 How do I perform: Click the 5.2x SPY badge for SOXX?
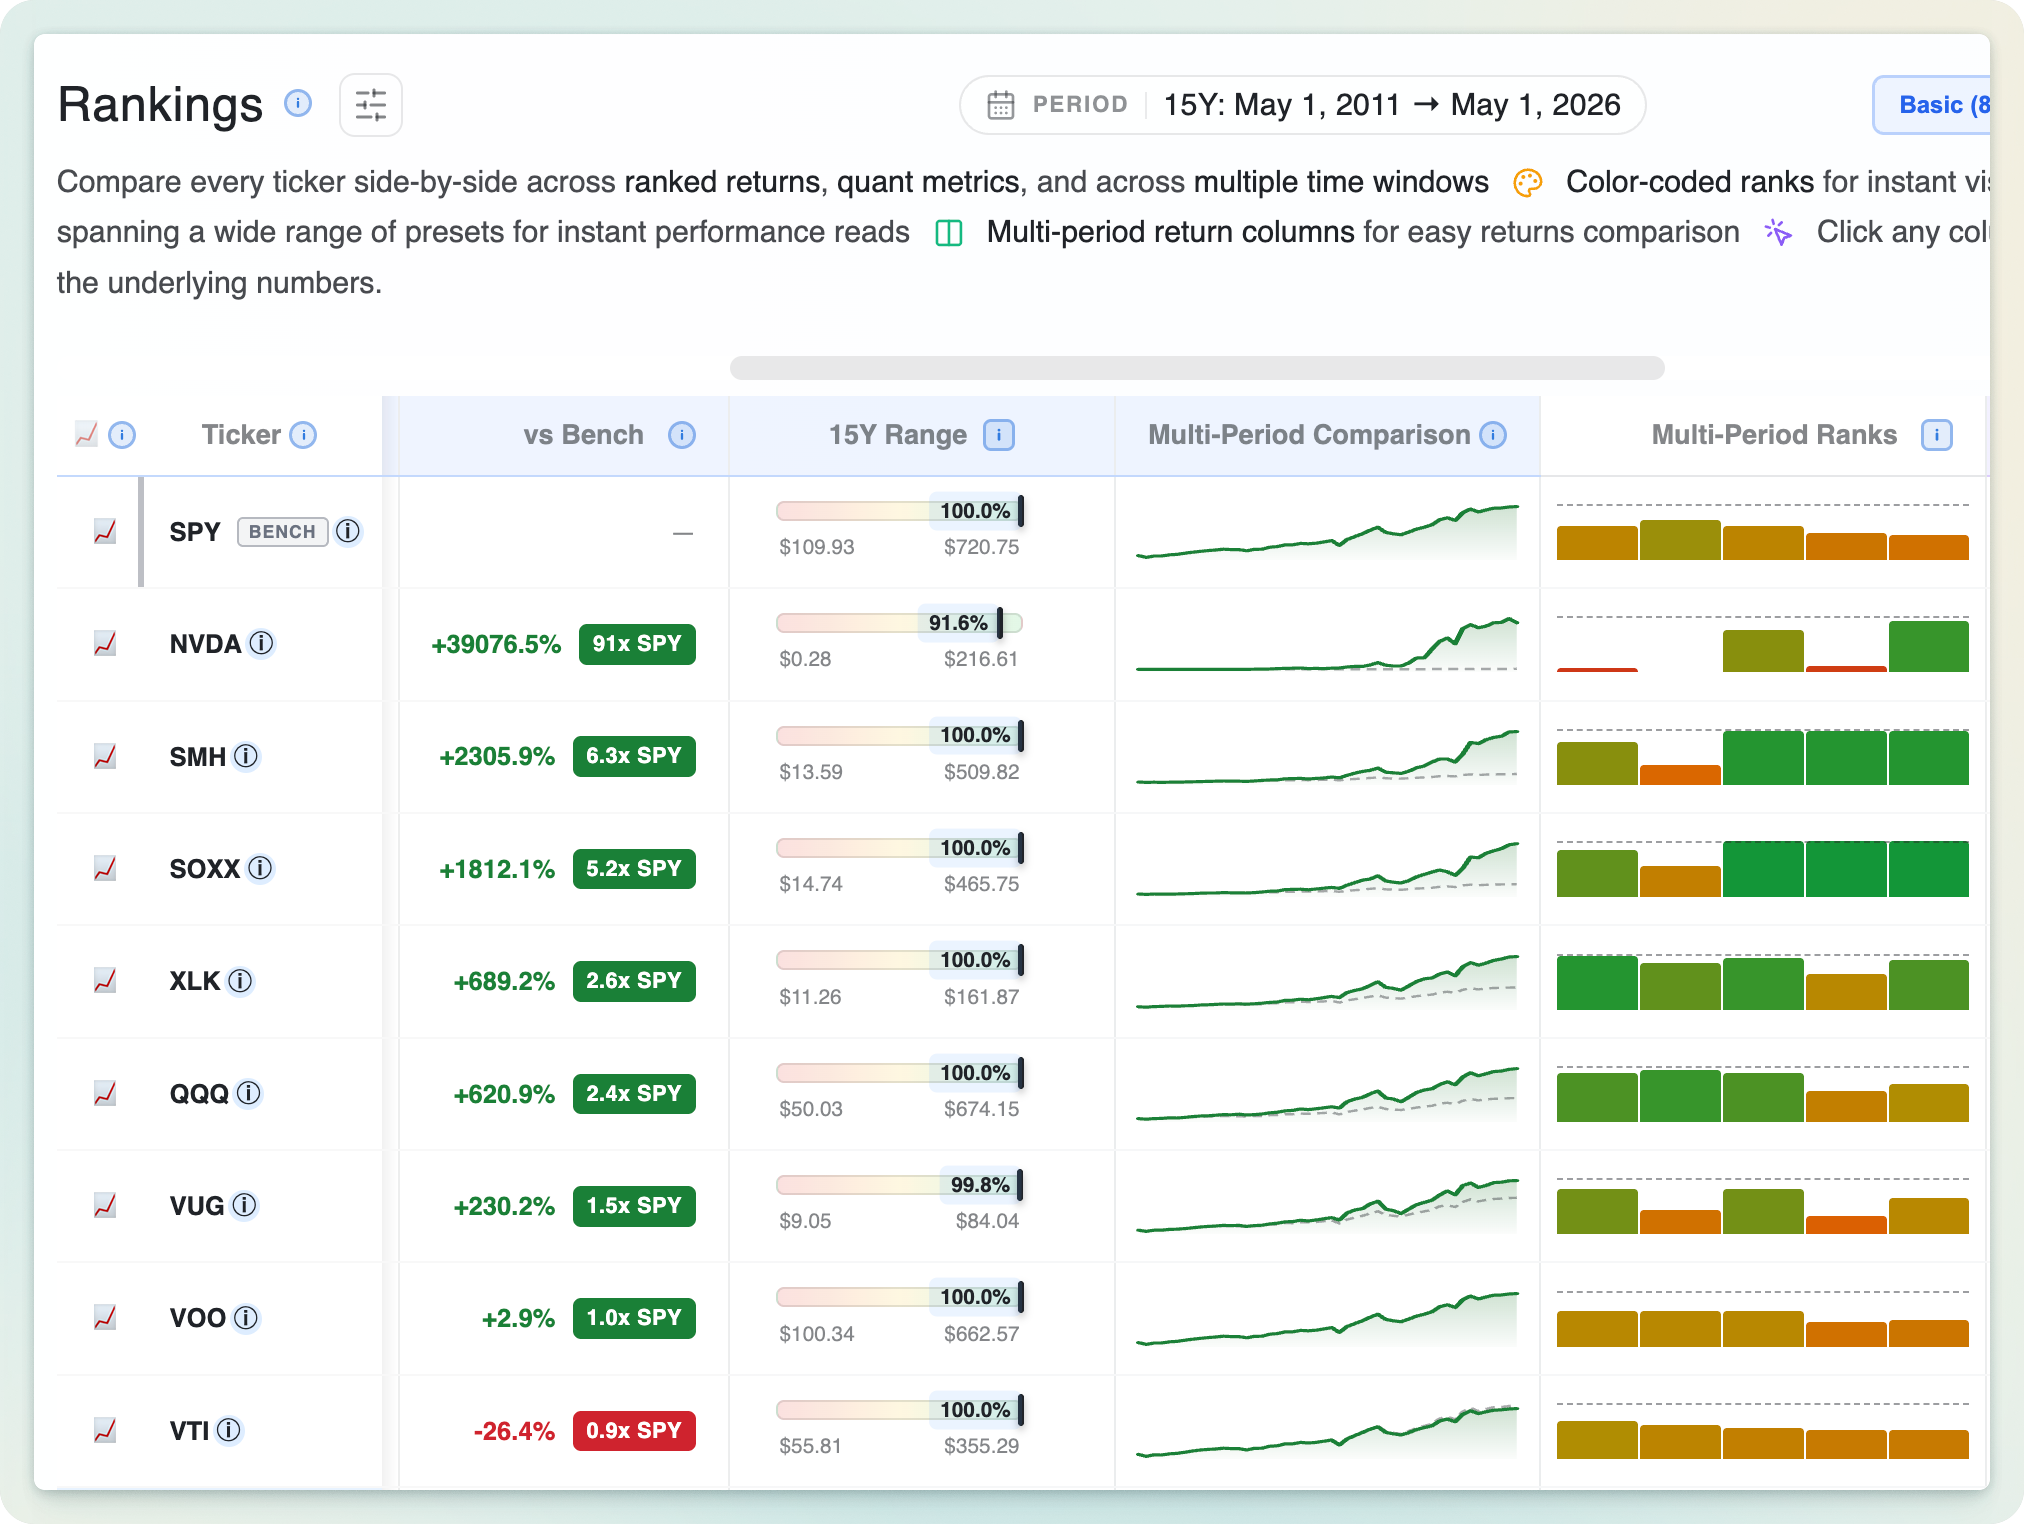coord(634,869)
